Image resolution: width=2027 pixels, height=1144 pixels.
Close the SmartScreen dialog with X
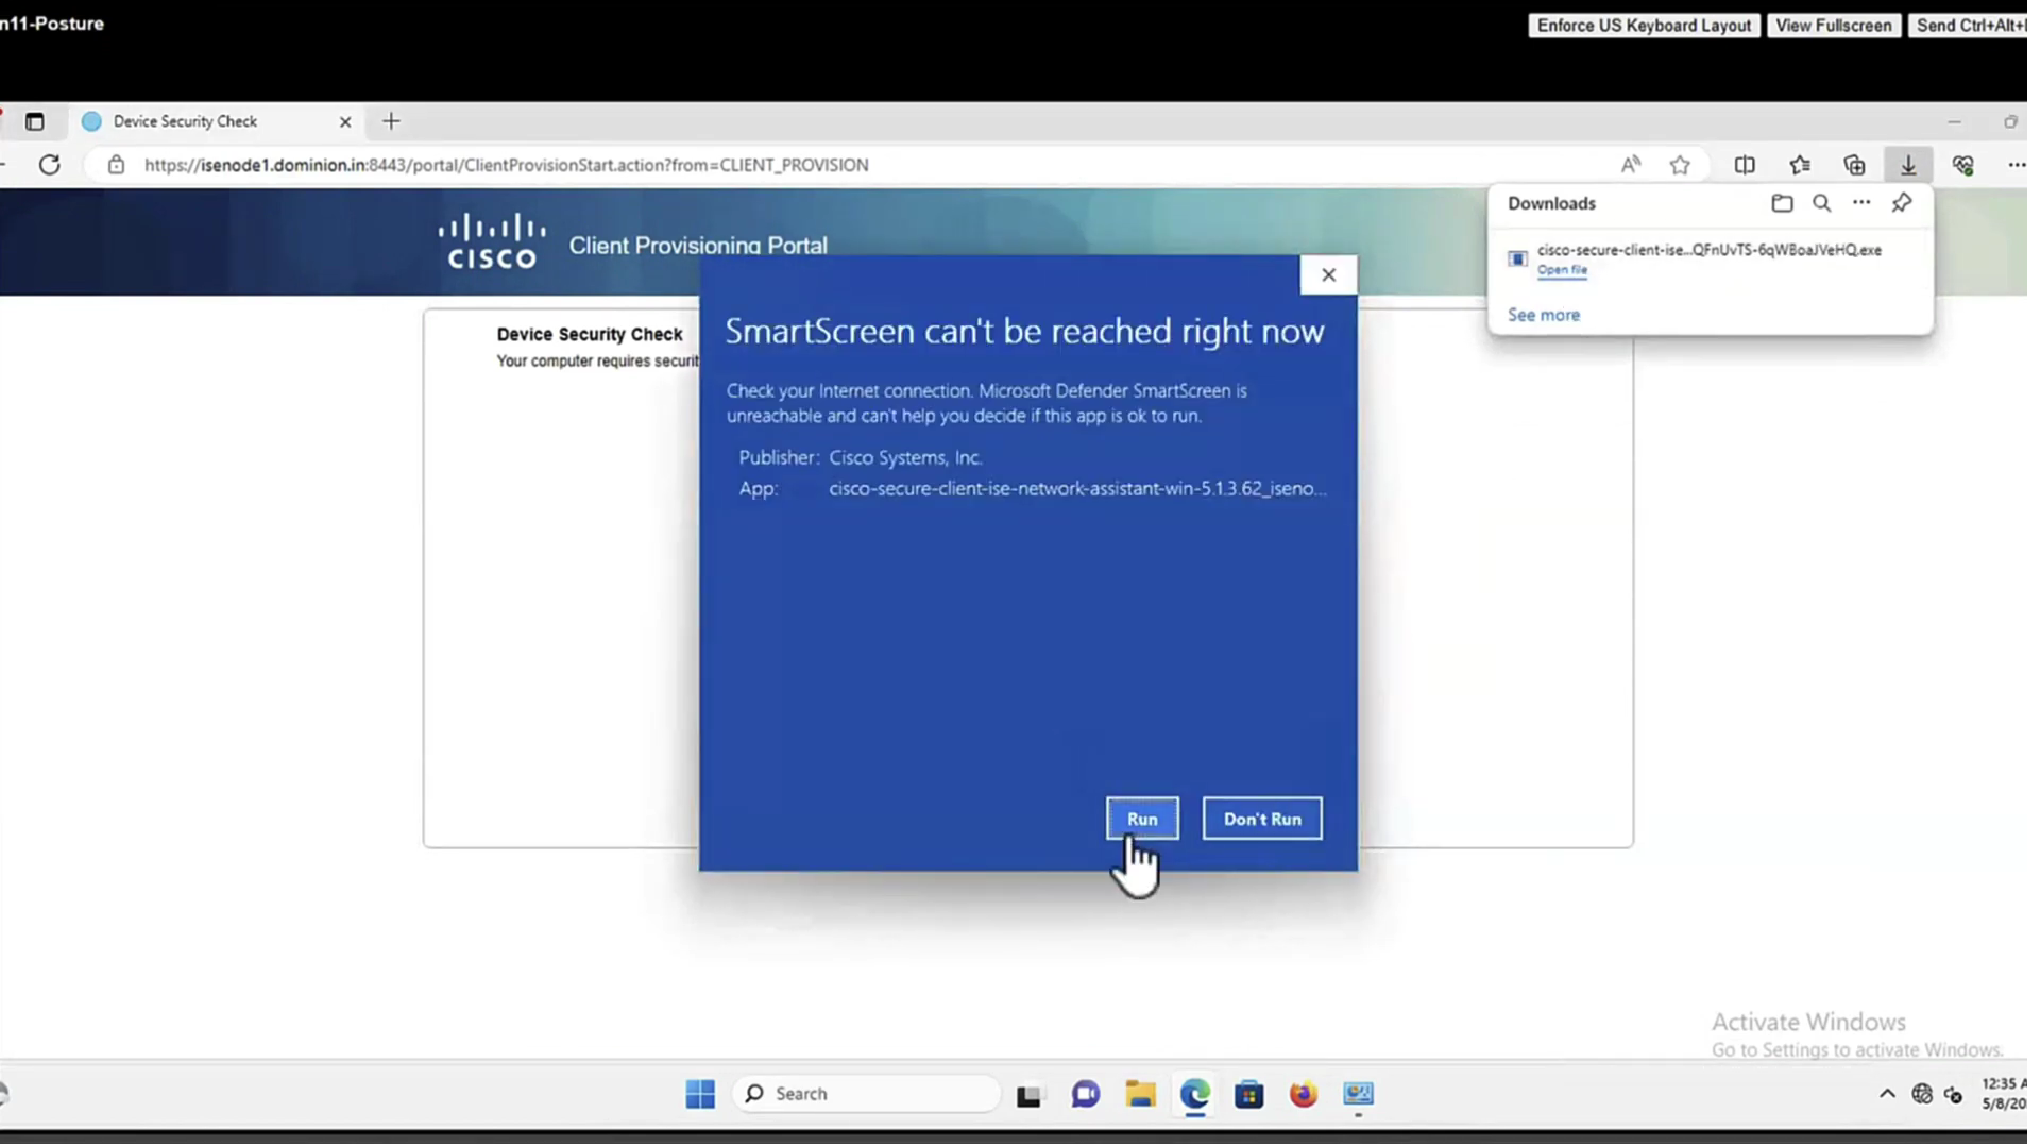tap(1328, 275)
